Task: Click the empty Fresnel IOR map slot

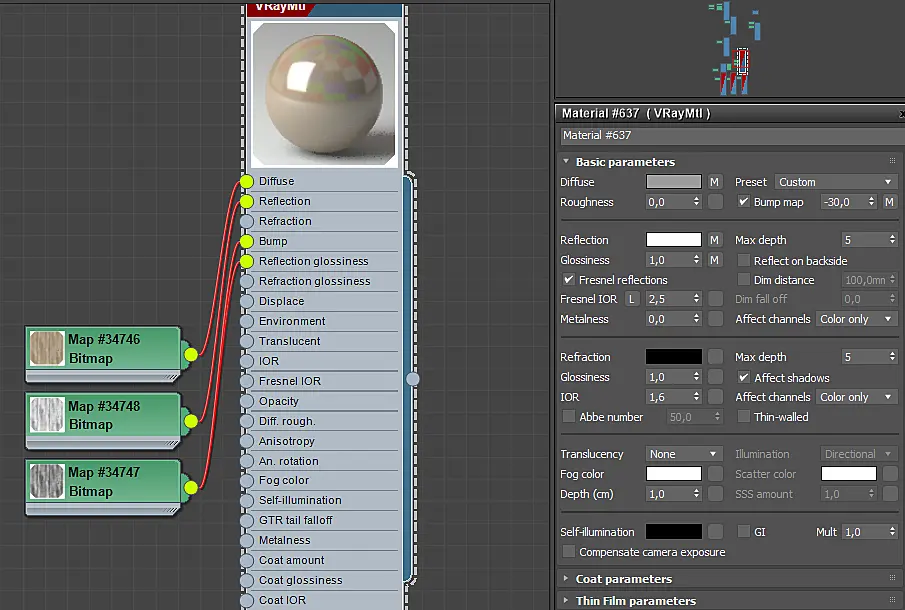Action: 715,299
